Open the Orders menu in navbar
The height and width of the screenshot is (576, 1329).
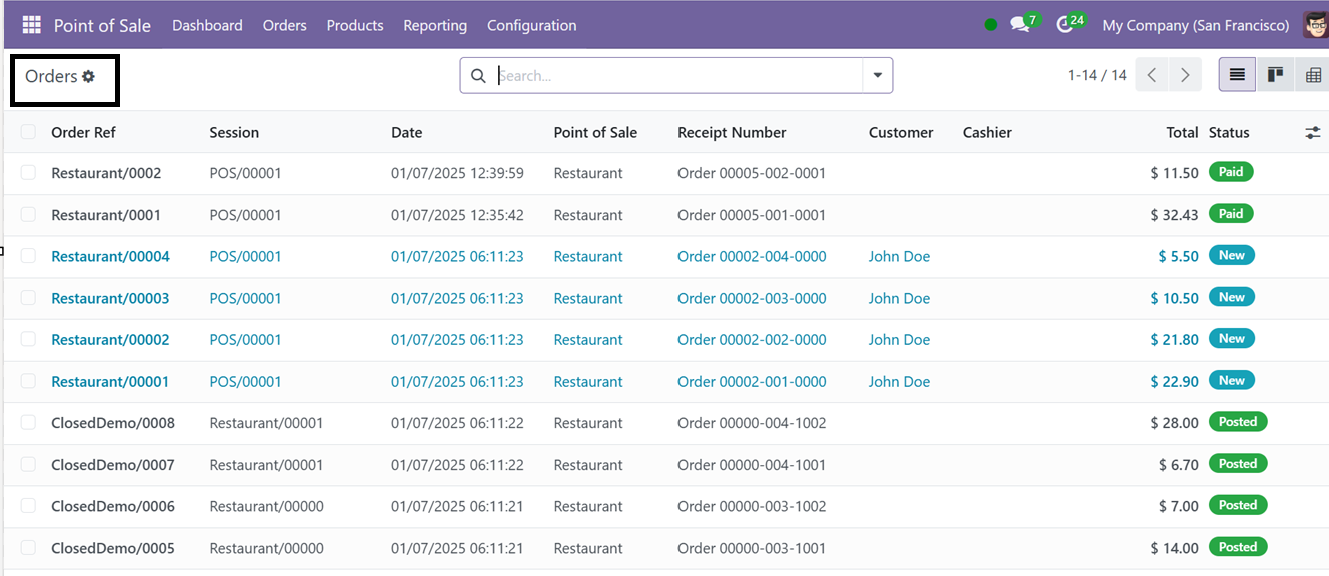point(285,25)
